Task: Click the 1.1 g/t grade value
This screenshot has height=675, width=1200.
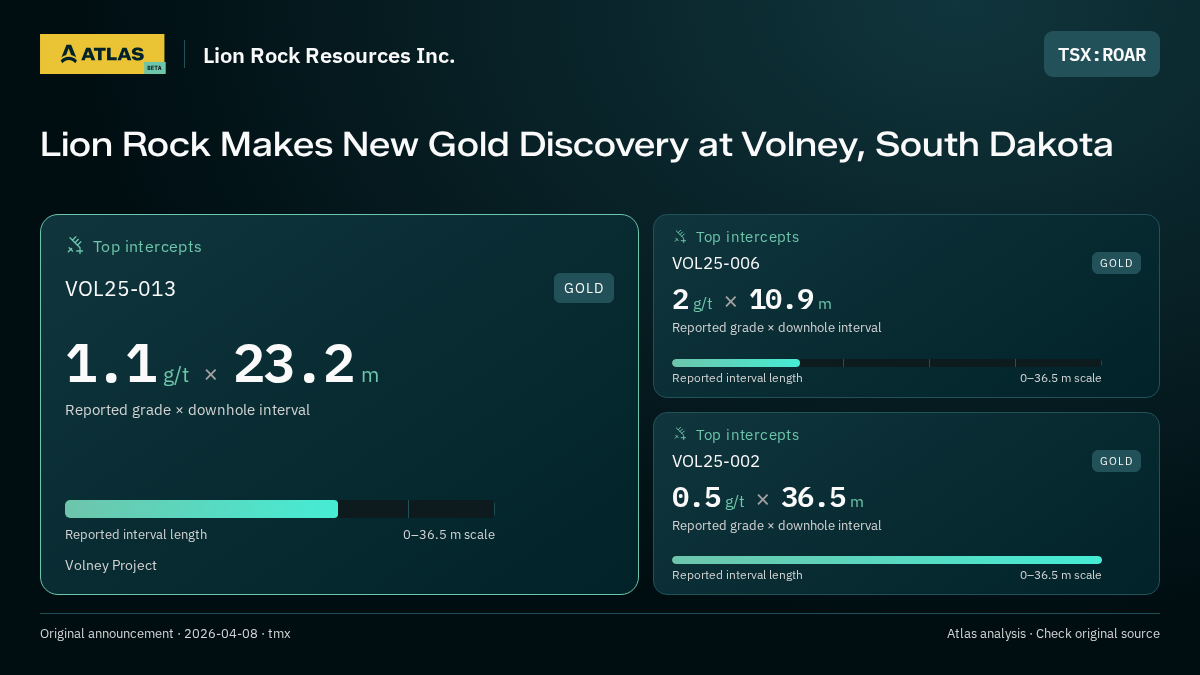Action: (127, 364)
